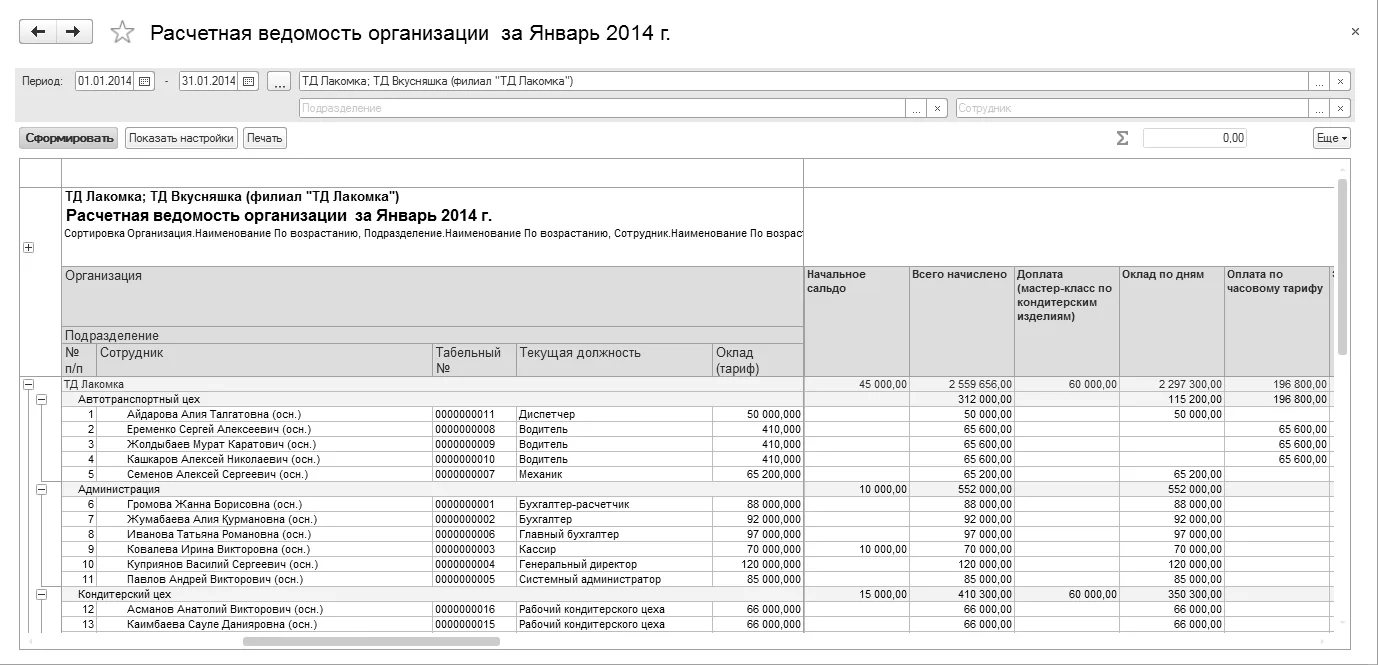Click the sum value field 0,00
The width and height of the screenshot is (1378, 665).
pyautogui.click(x=1195, y=138)
